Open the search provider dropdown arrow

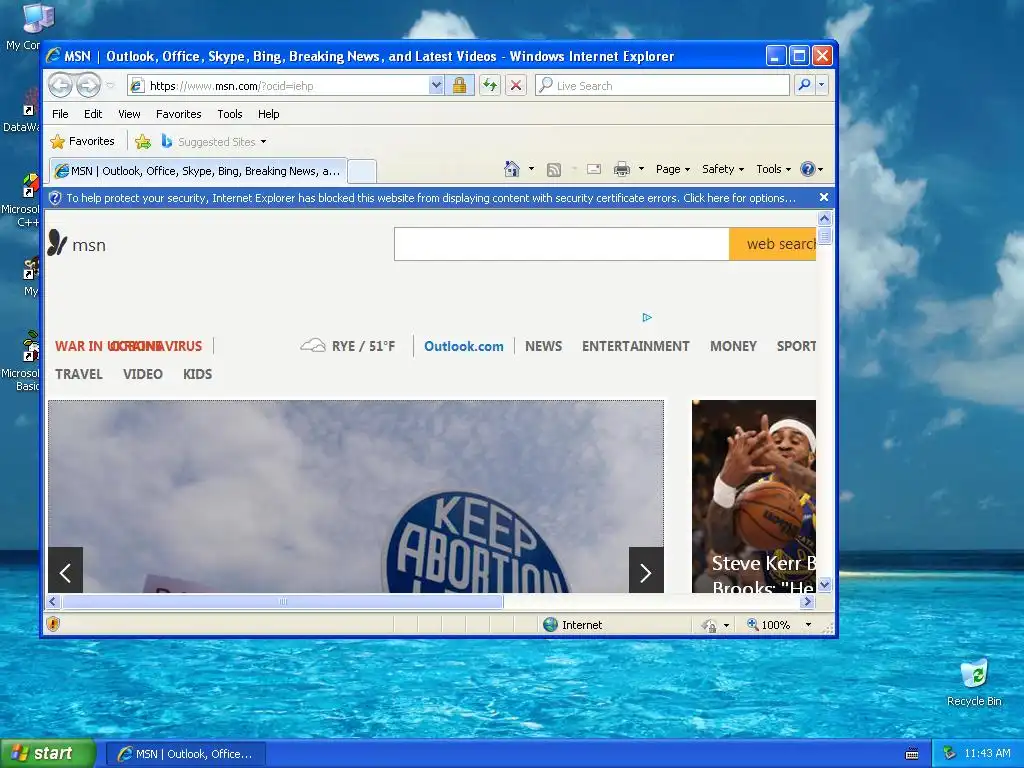pyautogui.click(x=822, y=85)
